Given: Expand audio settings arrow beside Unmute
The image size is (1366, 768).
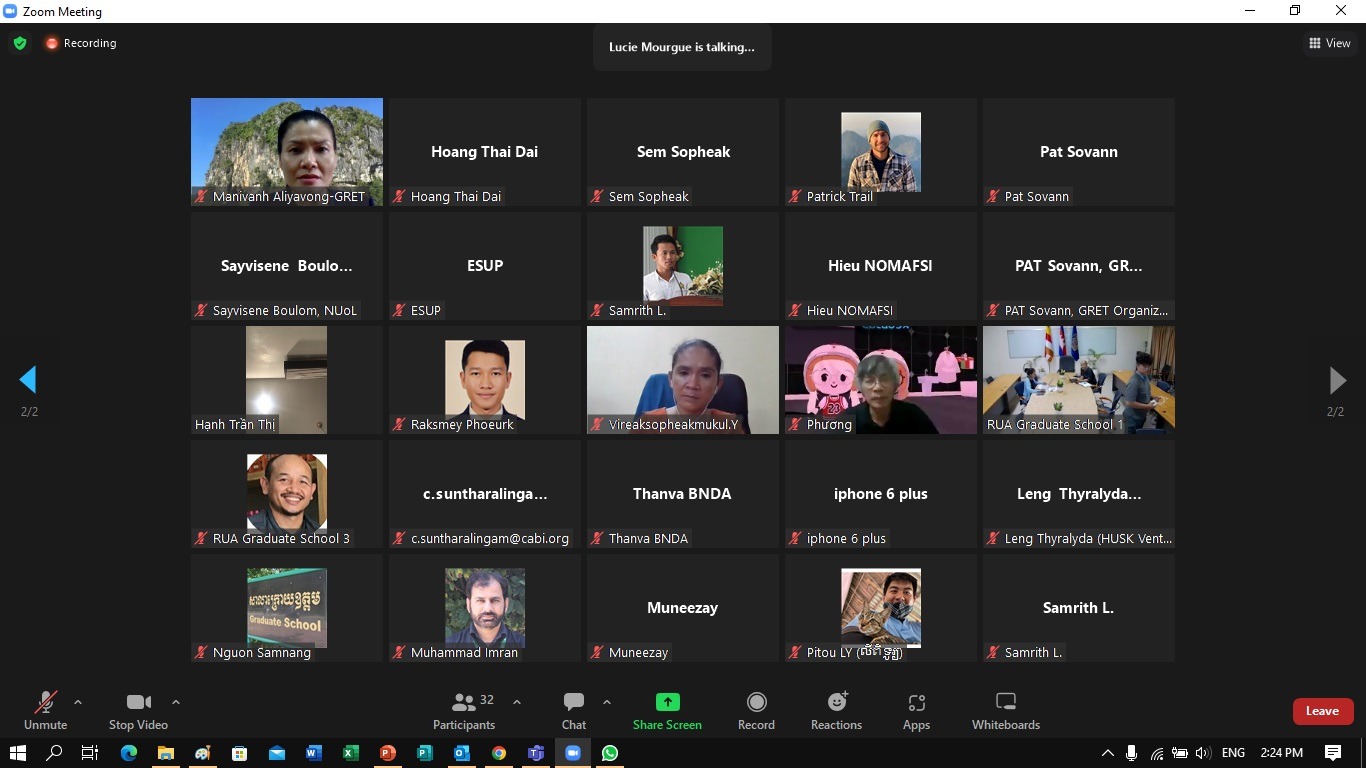Looking at the screenshot, I should [78, 702].
